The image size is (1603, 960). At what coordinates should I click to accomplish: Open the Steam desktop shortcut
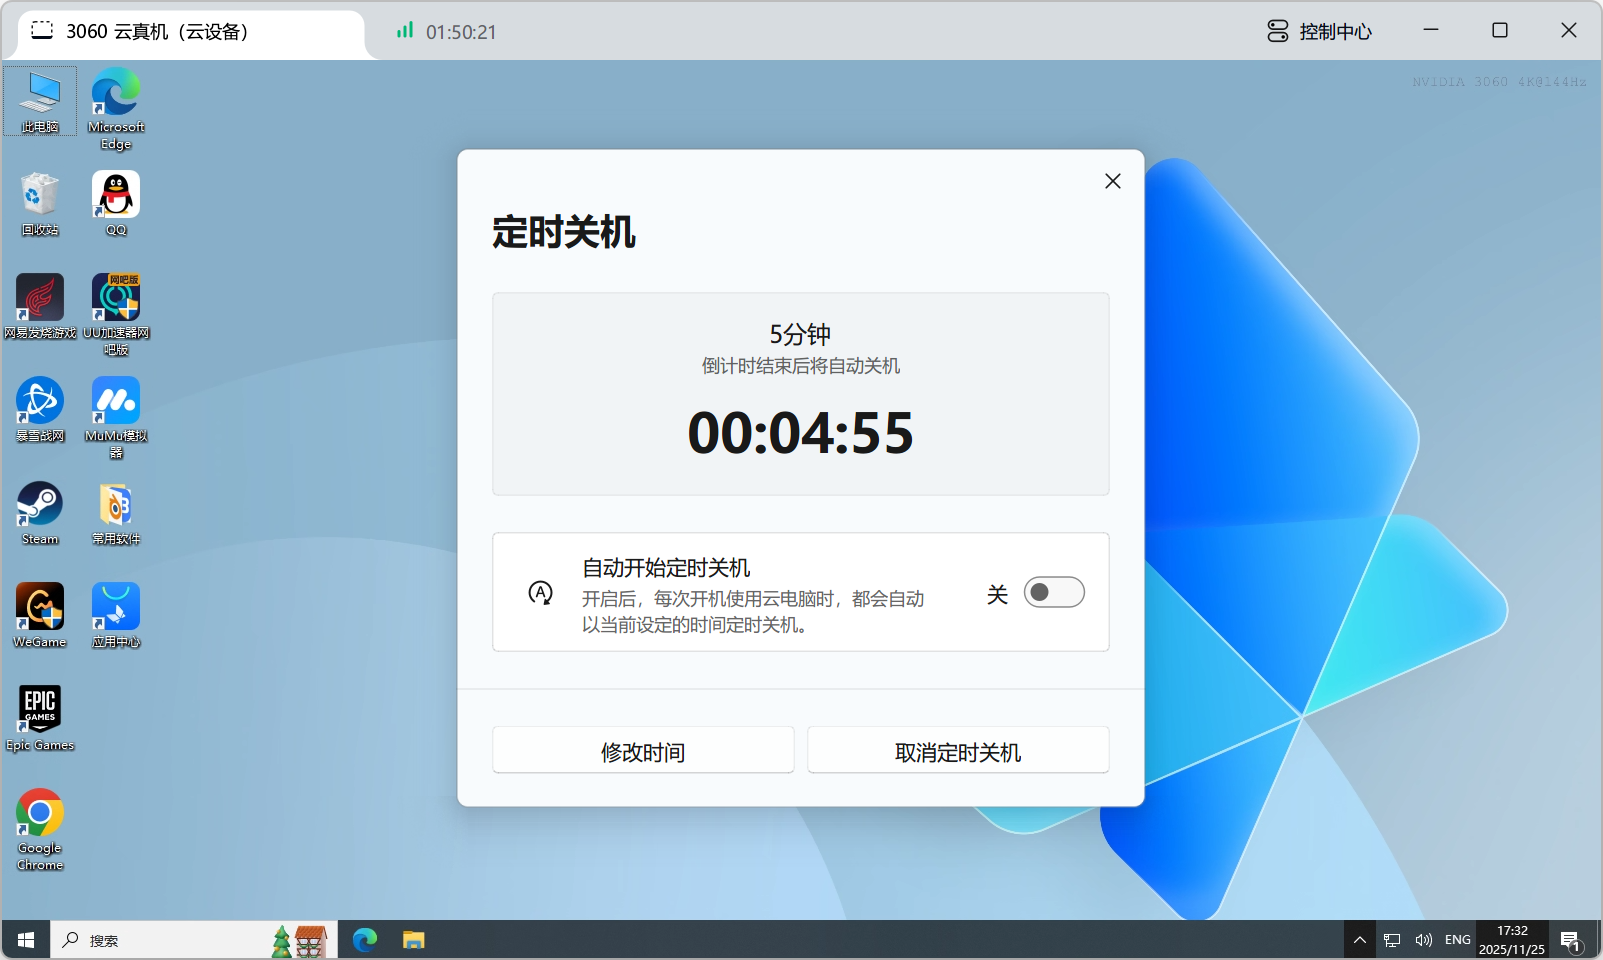[x=40, y=505]
